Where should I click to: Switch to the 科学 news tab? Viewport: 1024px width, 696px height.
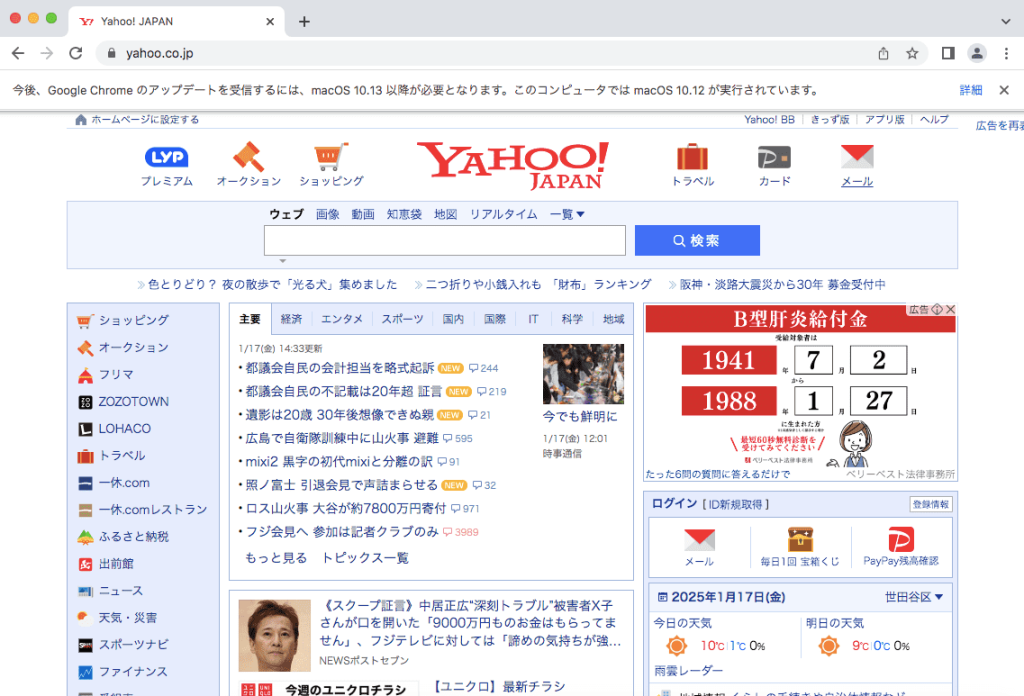click(572, 319)
